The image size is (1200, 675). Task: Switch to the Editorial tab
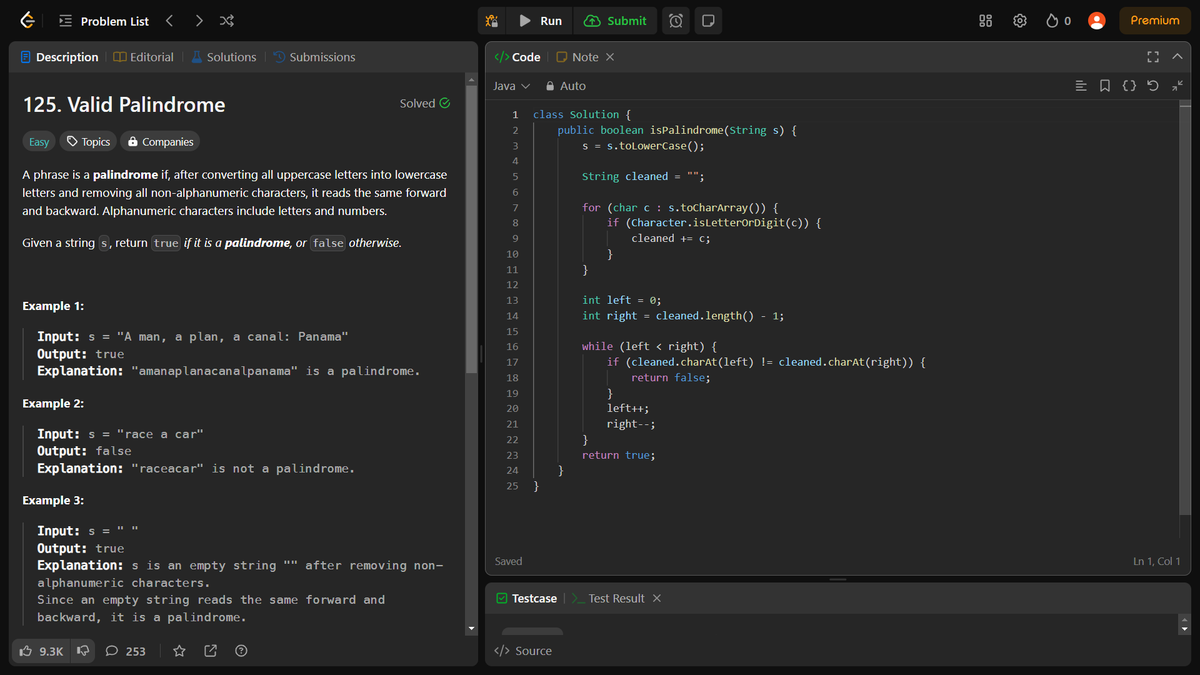(144, 57)
